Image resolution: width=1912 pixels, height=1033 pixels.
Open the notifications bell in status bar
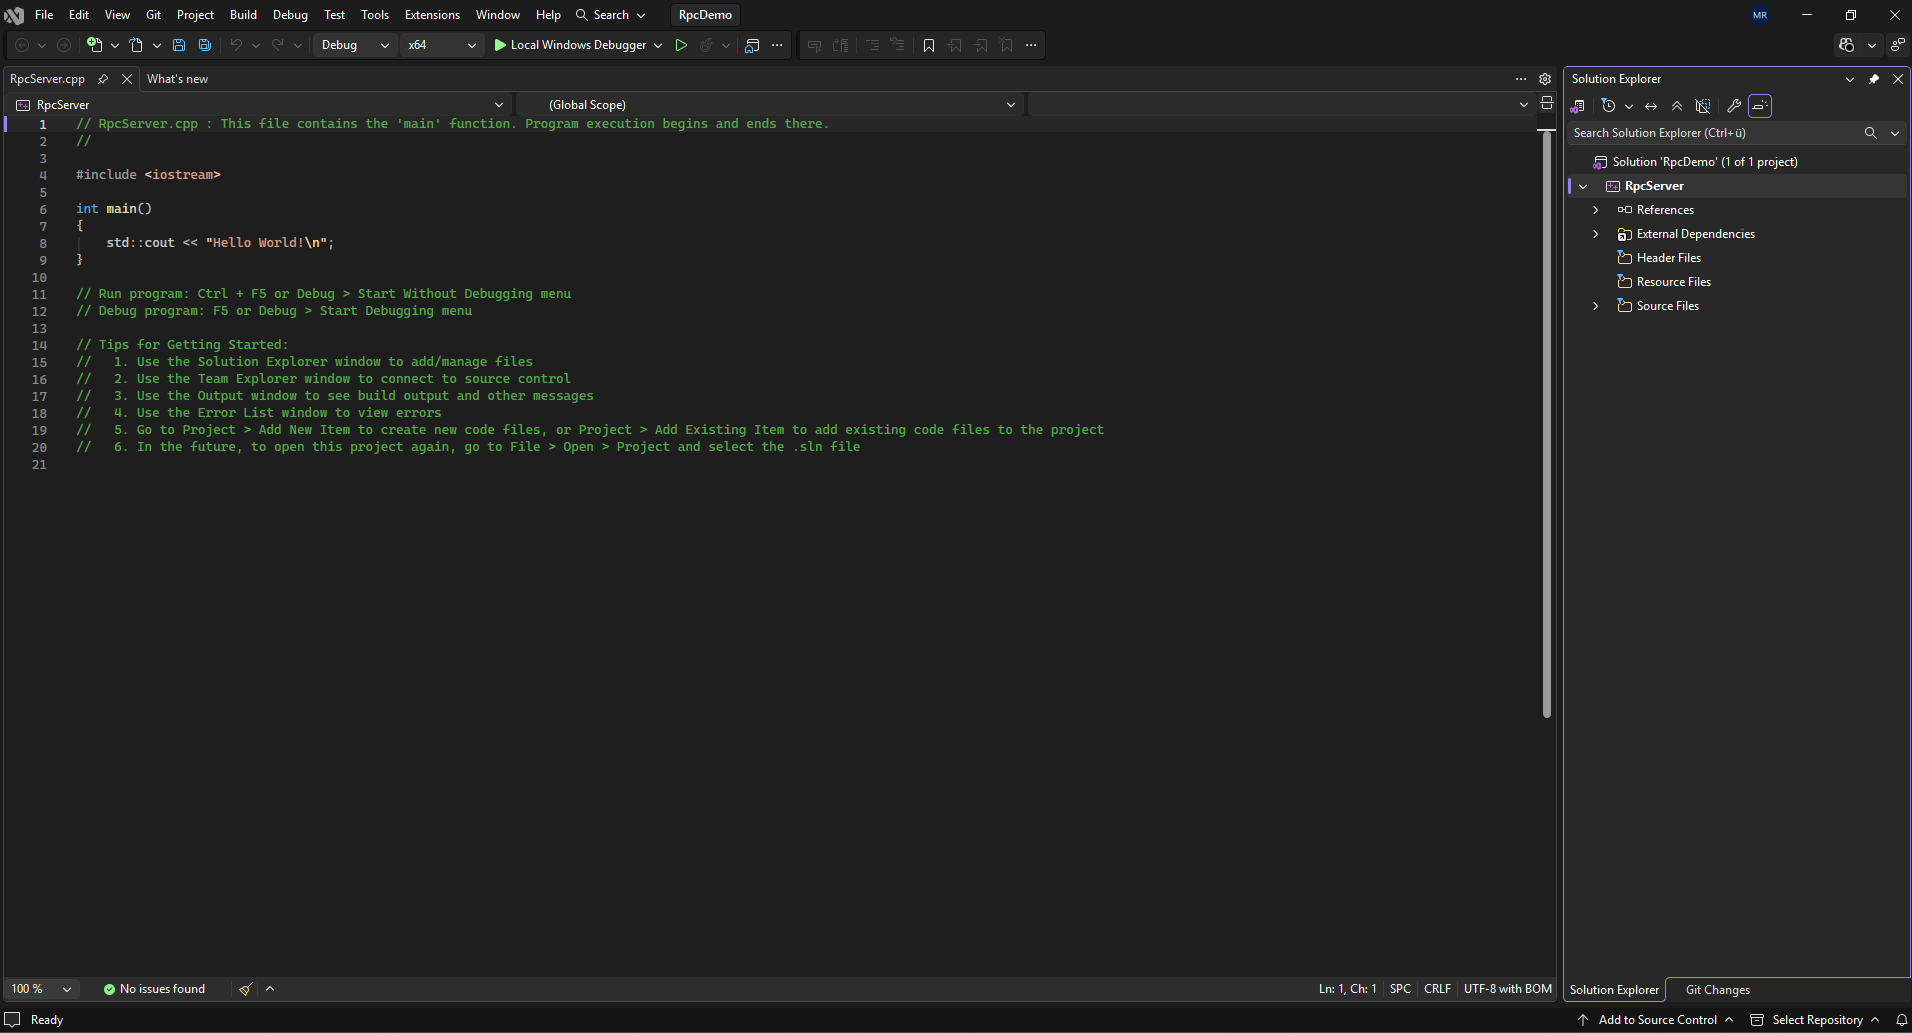(1901, 1020)
